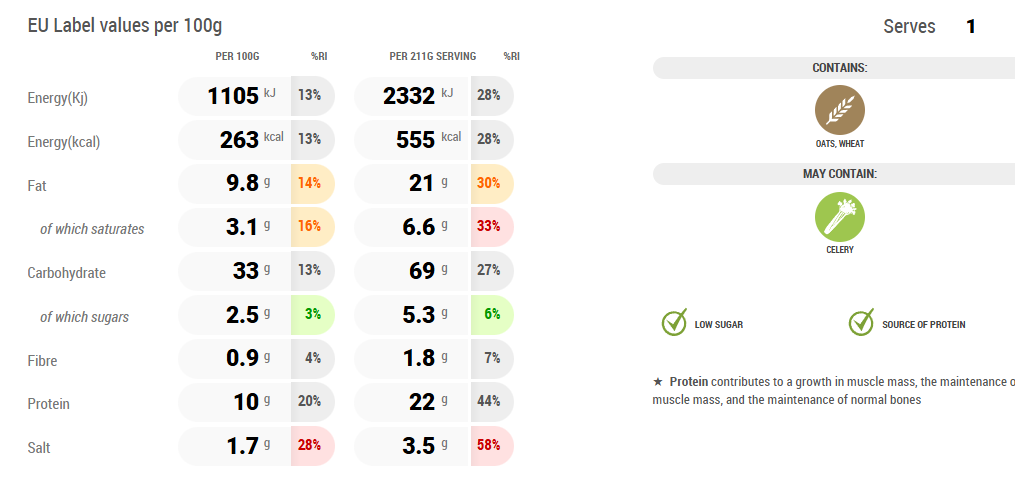Click the star beside the Protein claim
This screenshot has width=1023, height=499.
coord(657,382)
